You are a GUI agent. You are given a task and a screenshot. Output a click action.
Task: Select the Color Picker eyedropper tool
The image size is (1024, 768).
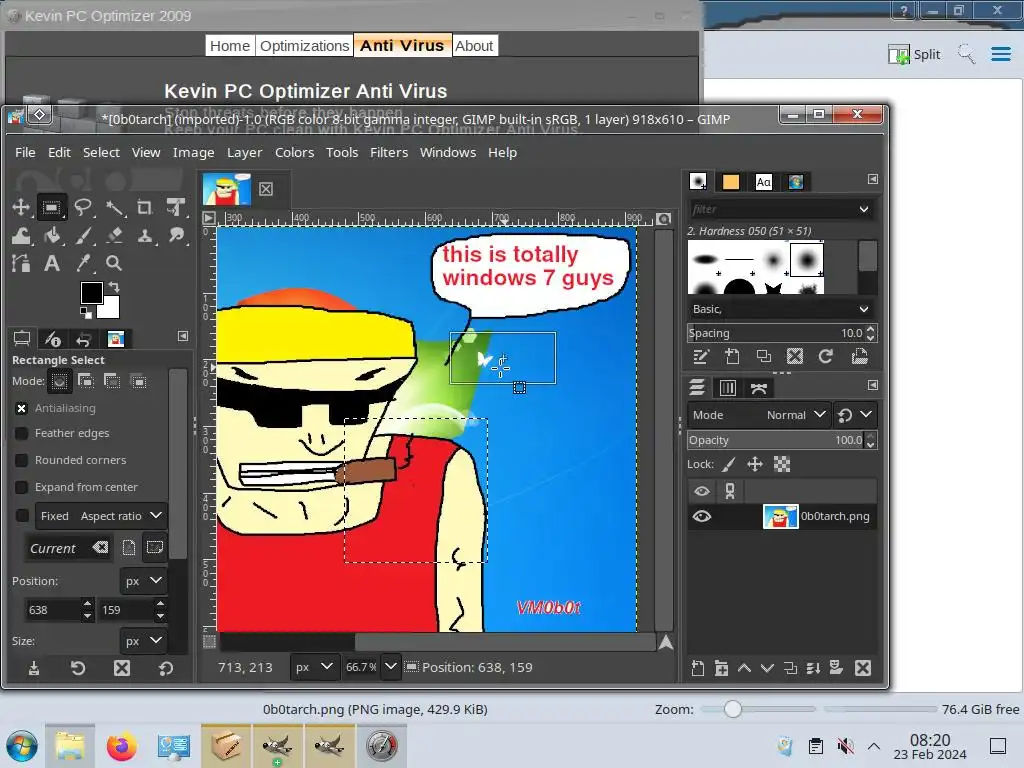pos(83,263)
